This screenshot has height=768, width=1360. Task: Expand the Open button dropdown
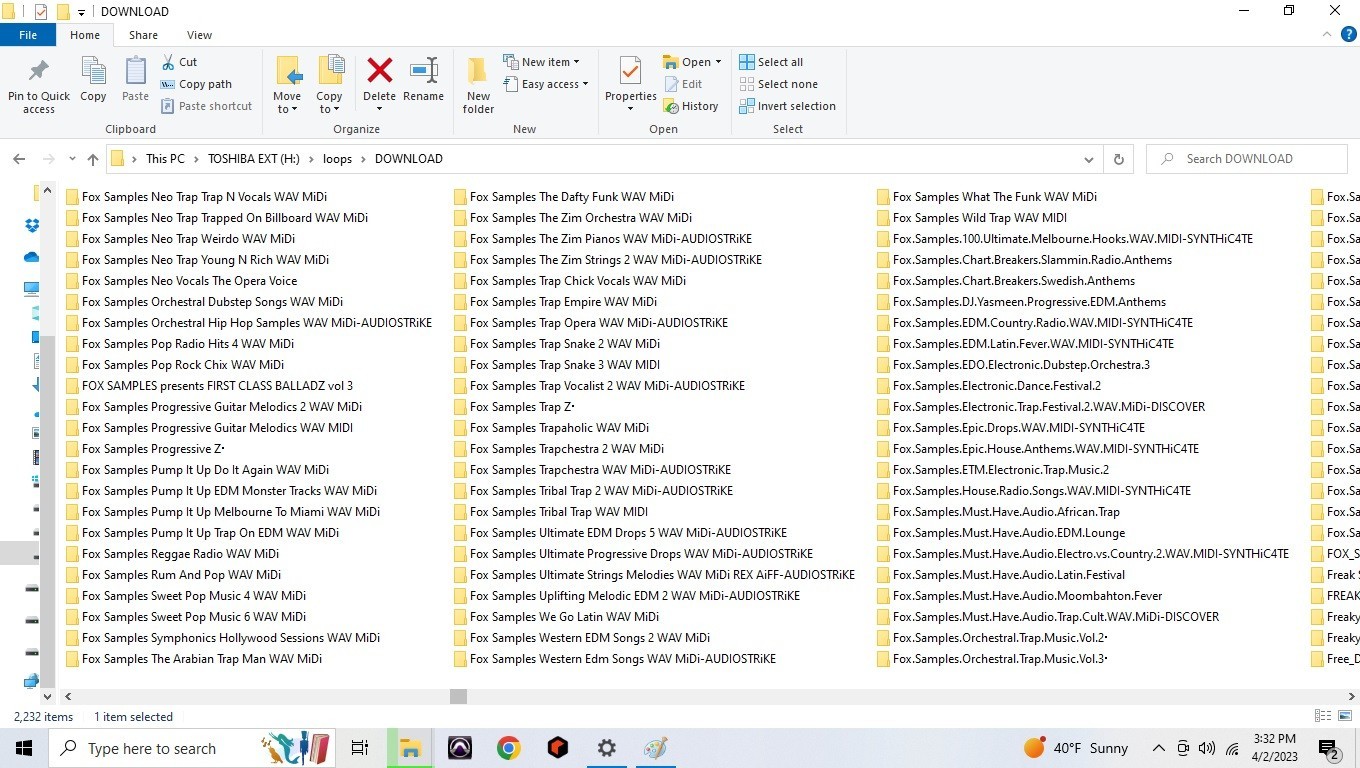pyautogui.click(x=718, y=62)
